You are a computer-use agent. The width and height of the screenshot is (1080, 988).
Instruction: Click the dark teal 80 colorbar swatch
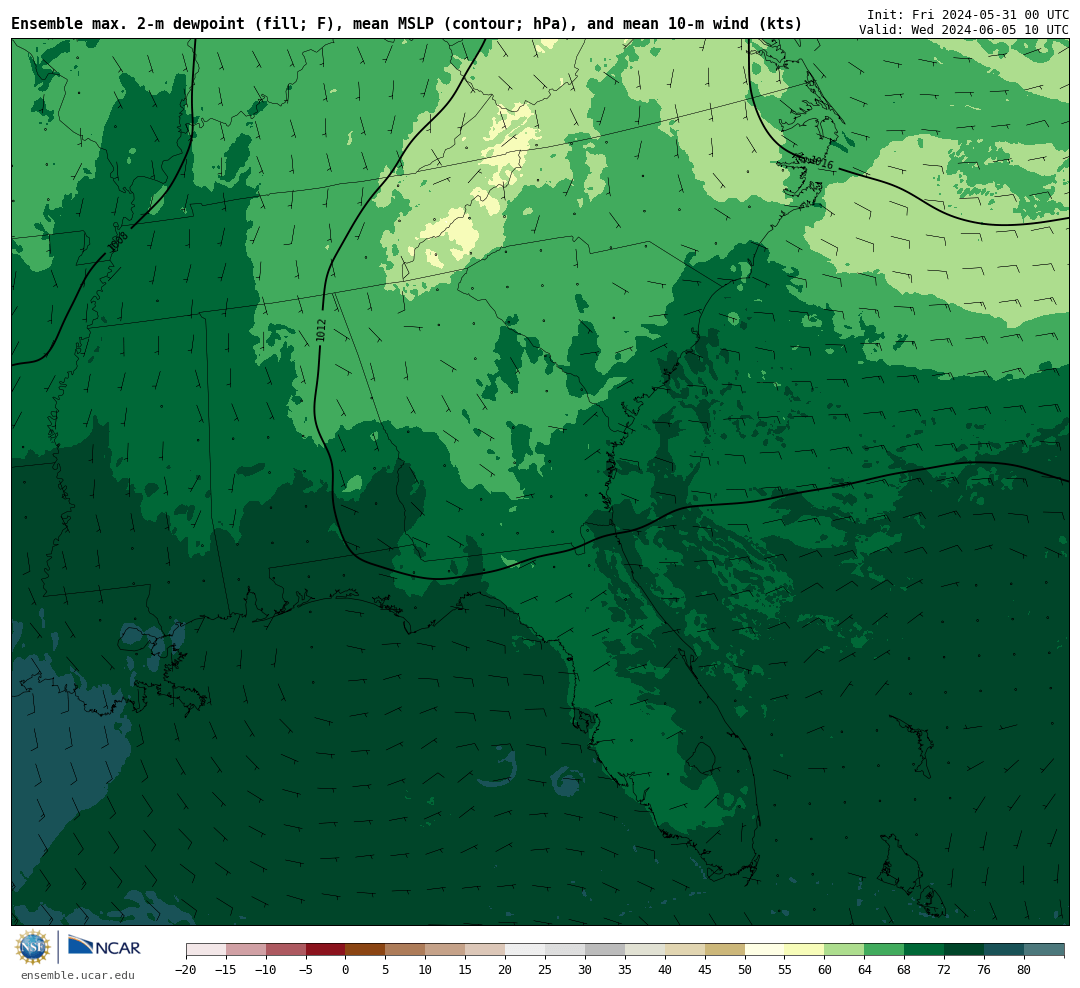[x=1044, y=950]
